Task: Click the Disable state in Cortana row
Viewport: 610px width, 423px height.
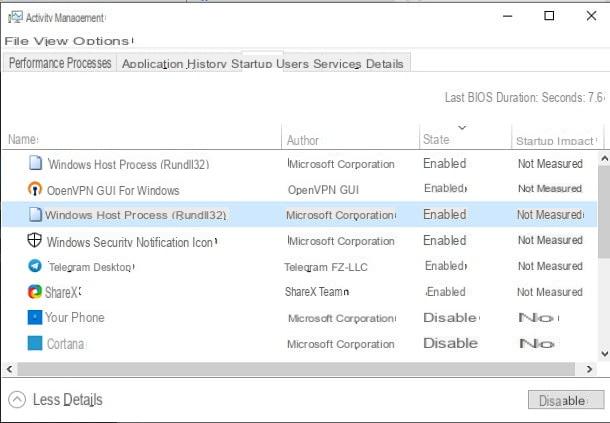Action: point(450,343)
